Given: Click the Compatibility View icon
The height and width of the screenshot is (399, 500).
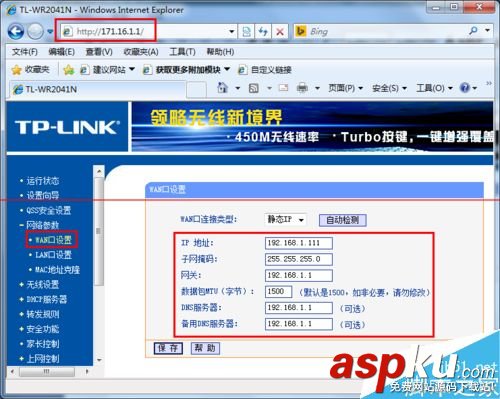Looking at the screenshot, I should pyautogui.click(x=246, y=32).
